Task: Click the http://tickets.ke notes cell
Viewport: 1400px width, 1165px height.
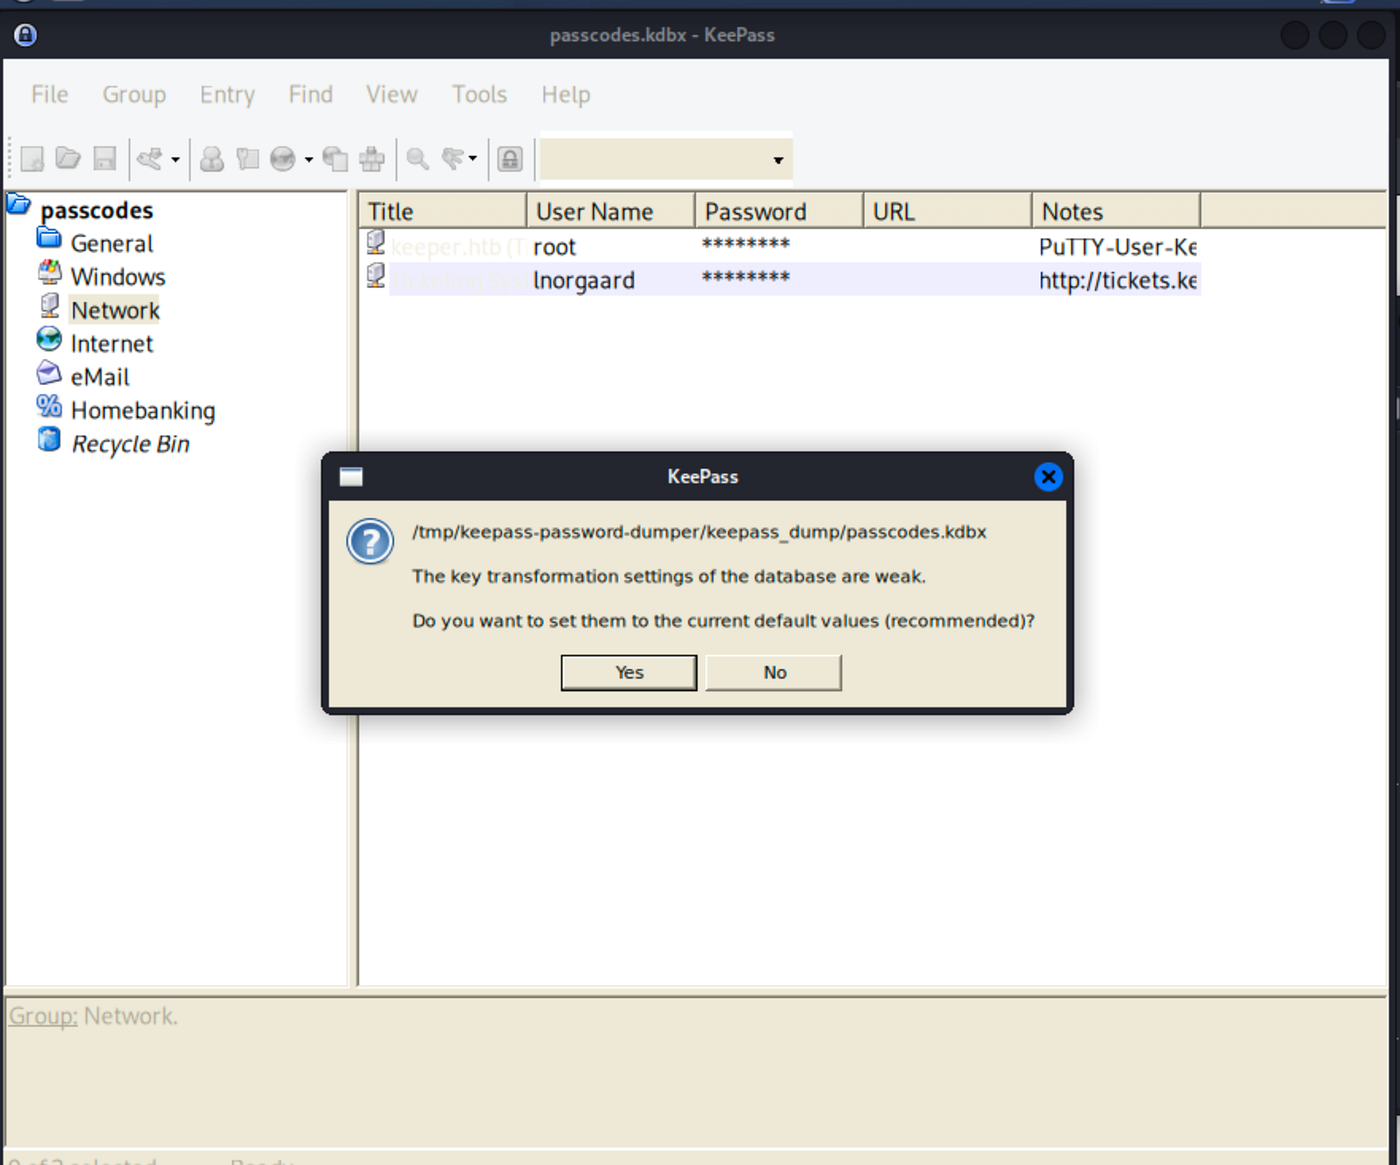Action: point(1117,280)
